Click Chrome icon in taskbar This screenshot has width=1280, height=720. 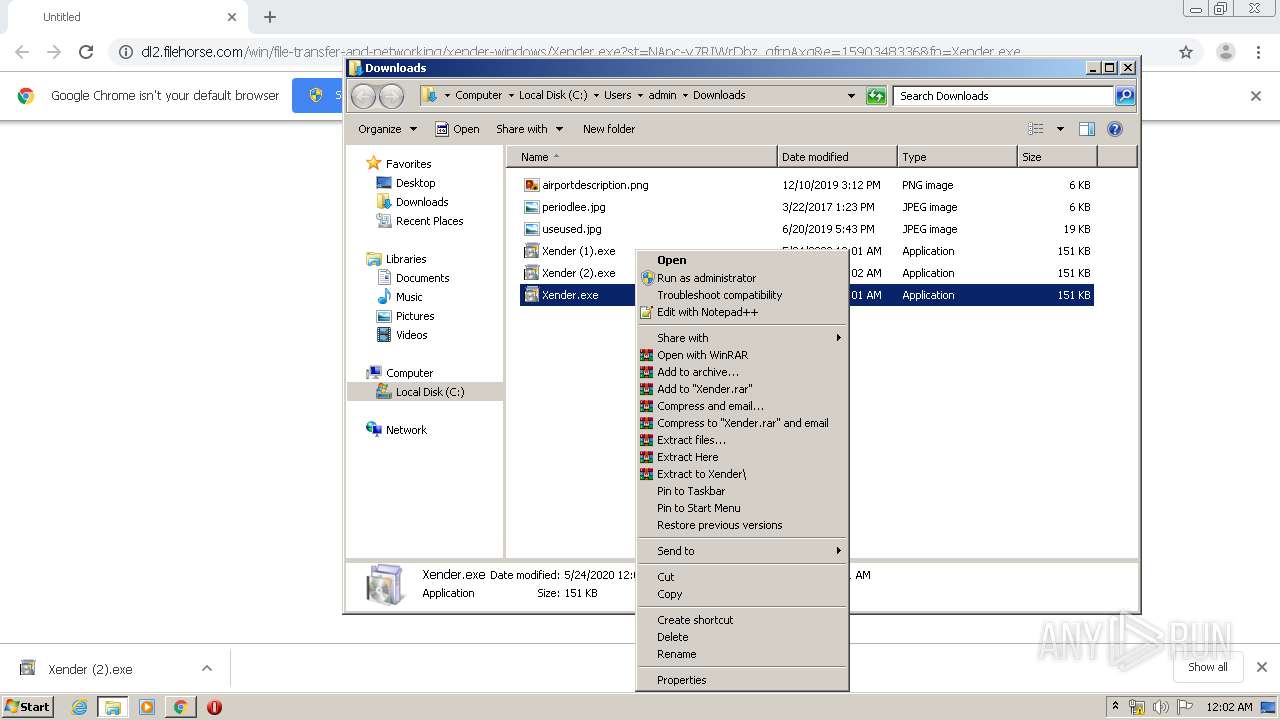click(180, 707)
